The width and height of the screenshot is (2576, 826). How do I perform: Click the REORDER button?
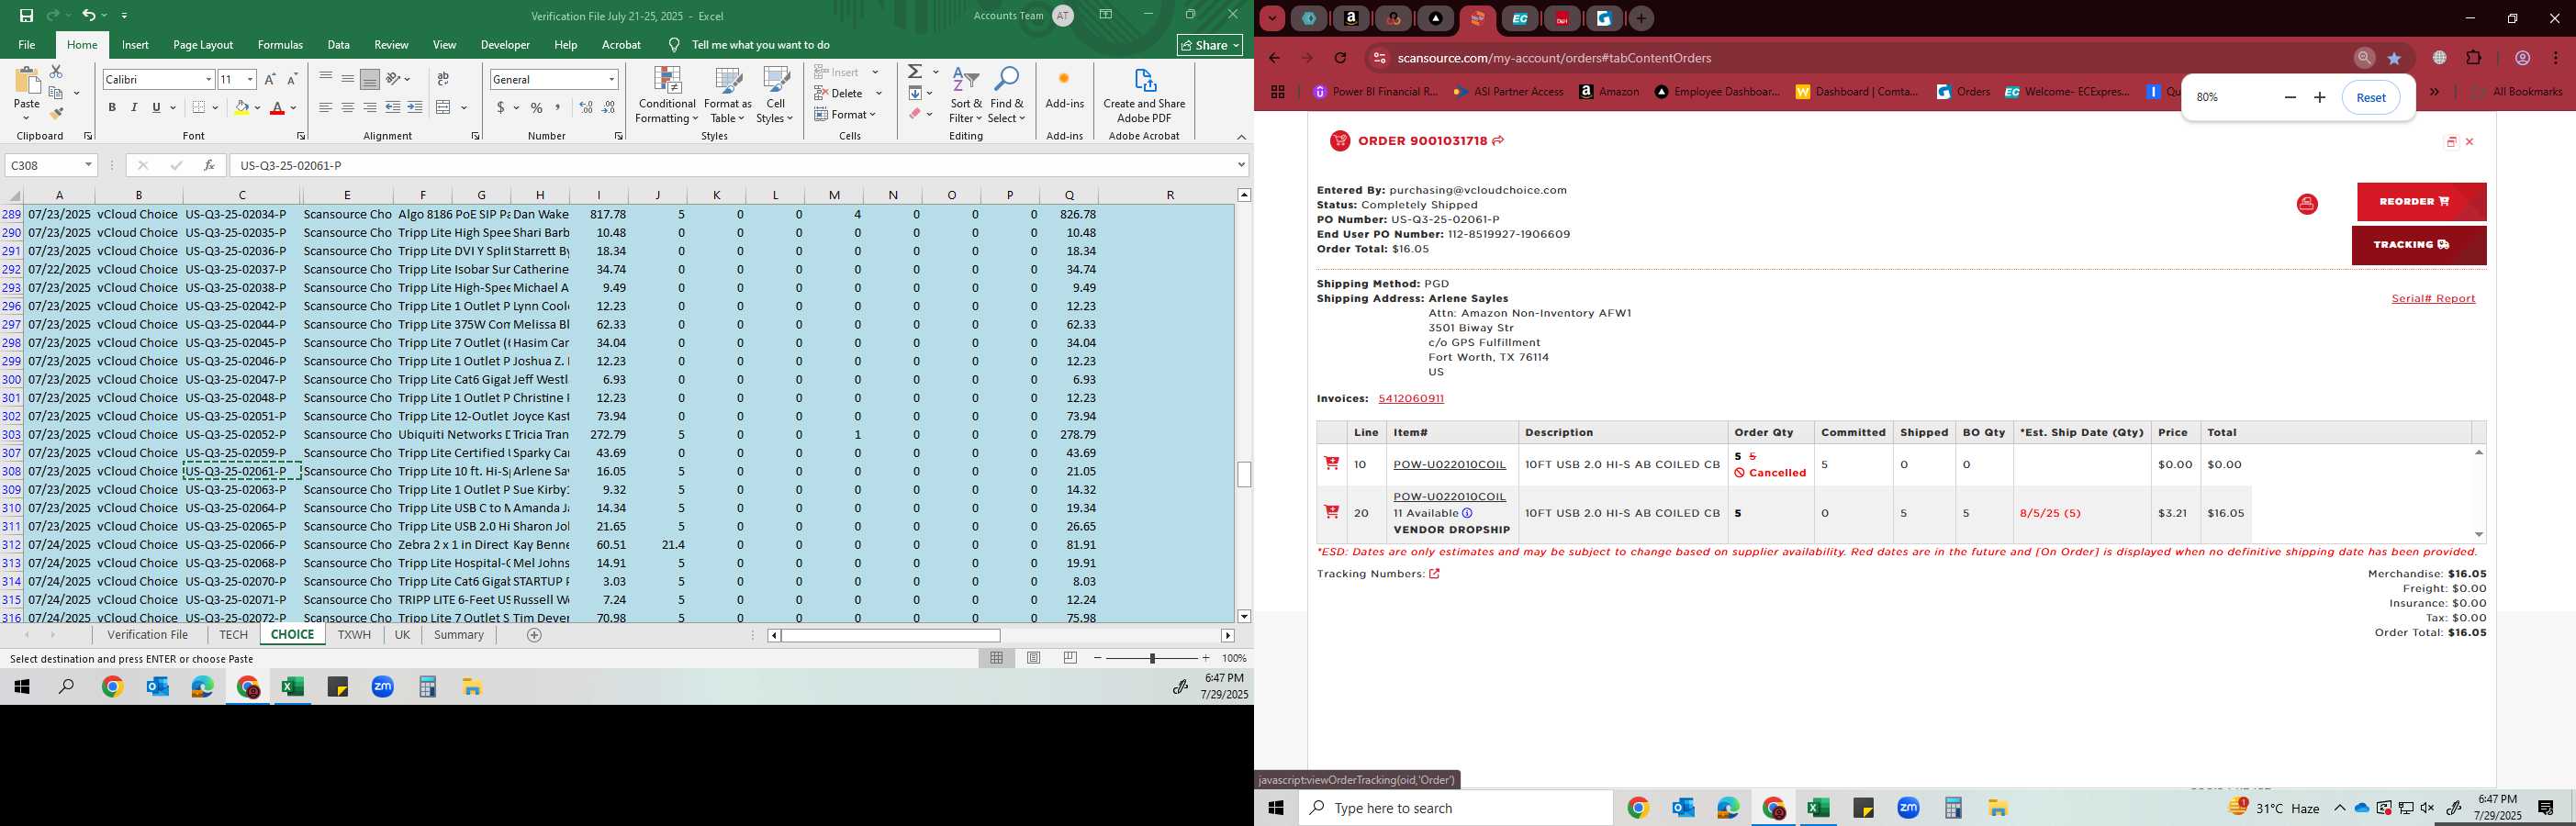2421,202
